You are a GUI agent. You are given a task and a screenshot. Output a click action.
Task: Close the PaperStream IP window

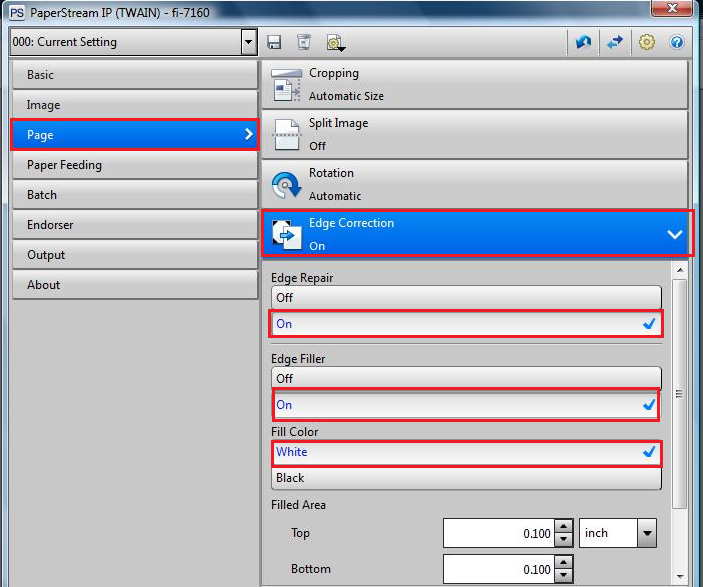pos(672,9)
